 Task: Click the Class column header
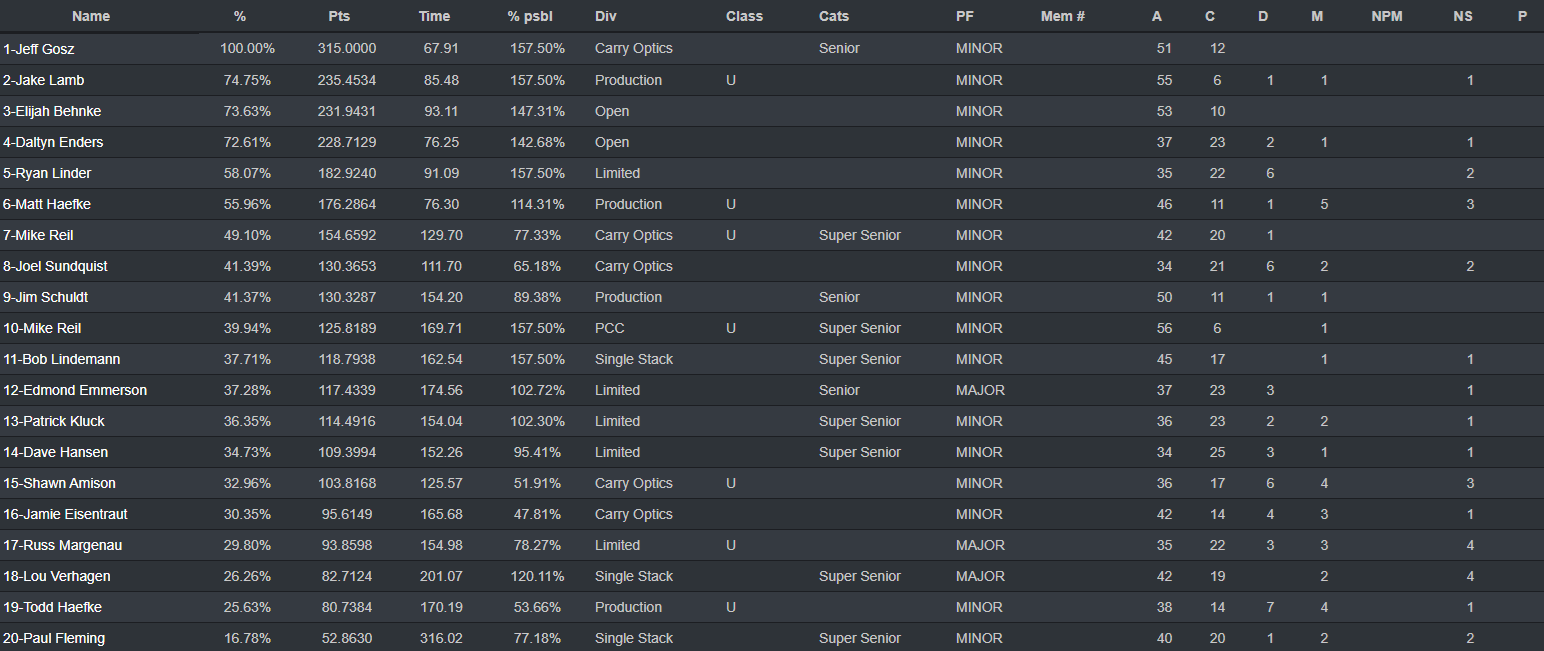744,16
